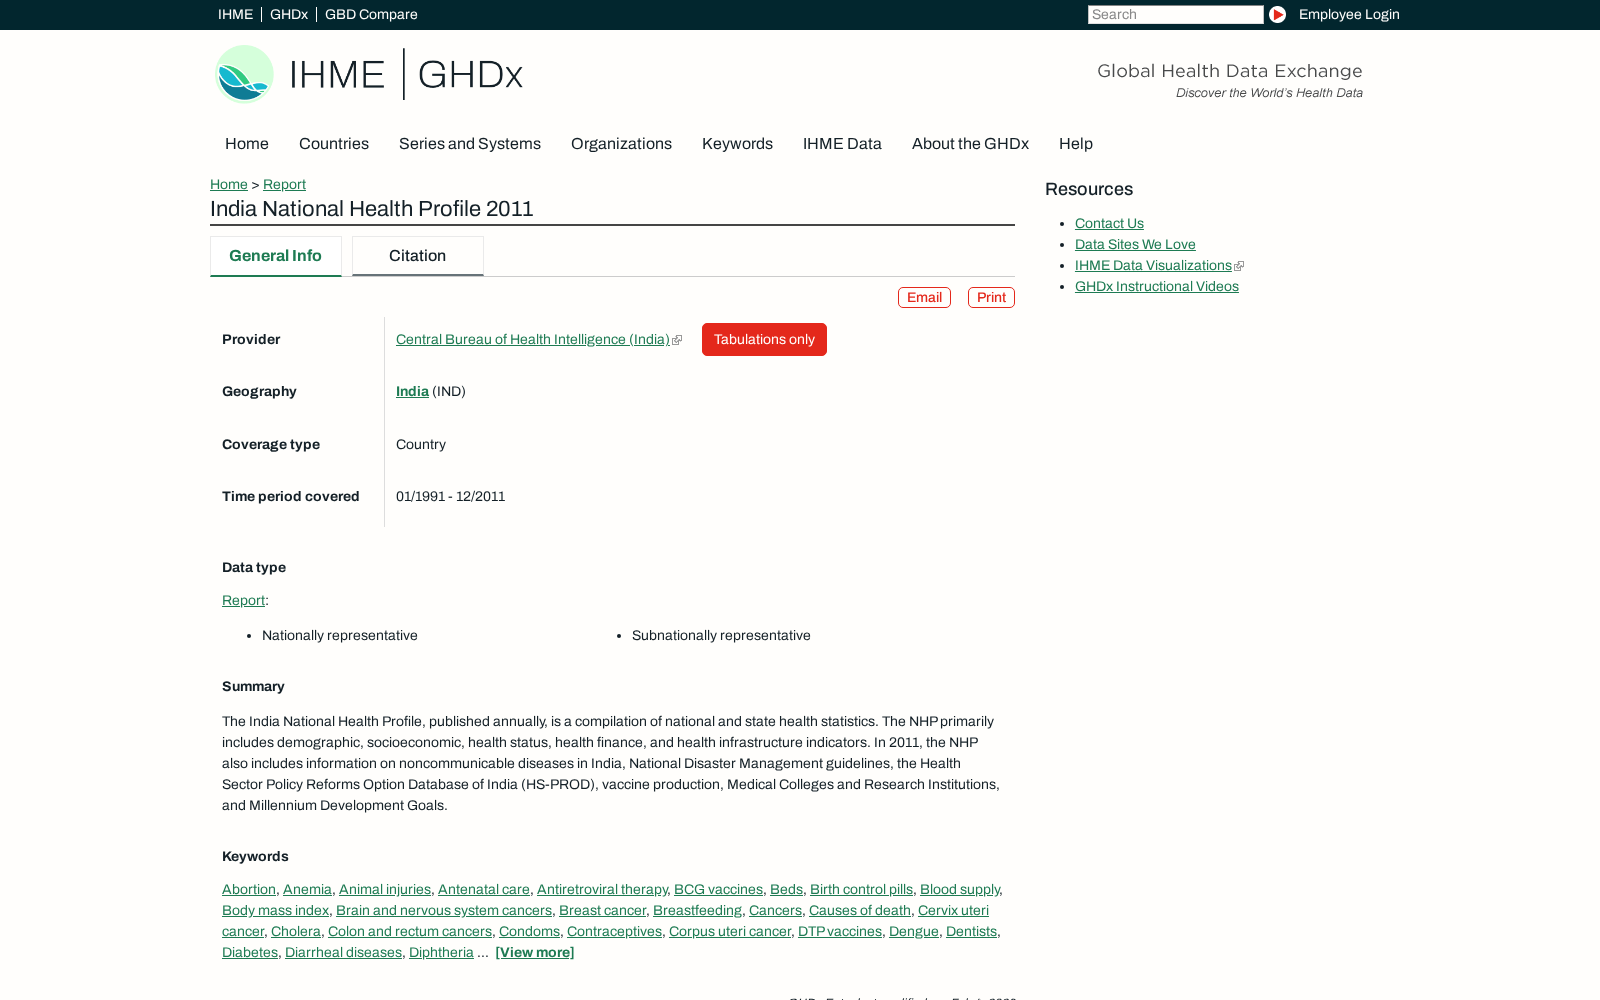Click the Anemia keyword
The image size is (1600, 1000).
307,889
